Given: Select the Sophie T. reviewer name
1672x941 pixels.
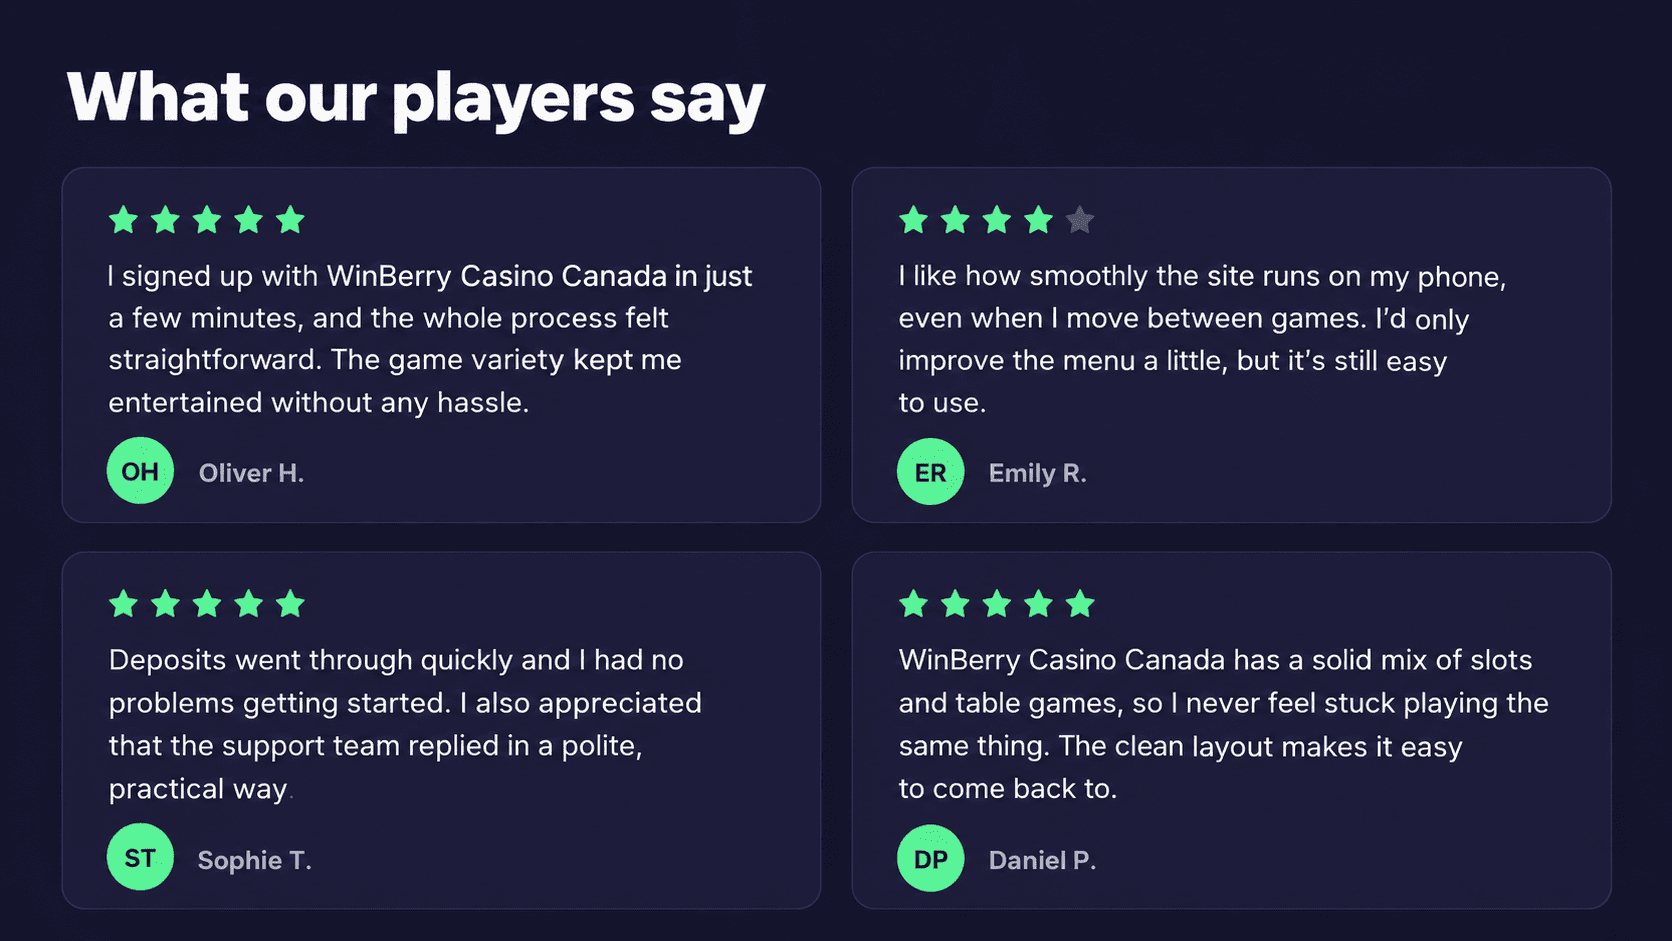Looking at the screenshot, I should tap(254, 860).
